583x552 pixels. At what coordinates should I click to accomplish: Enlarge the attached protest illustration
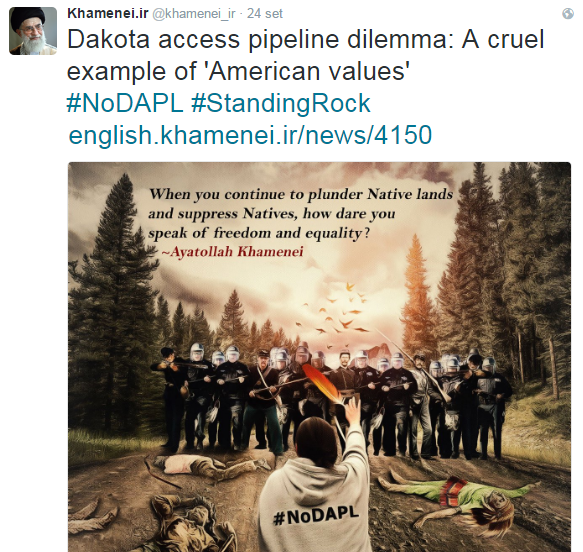(319, 357)
